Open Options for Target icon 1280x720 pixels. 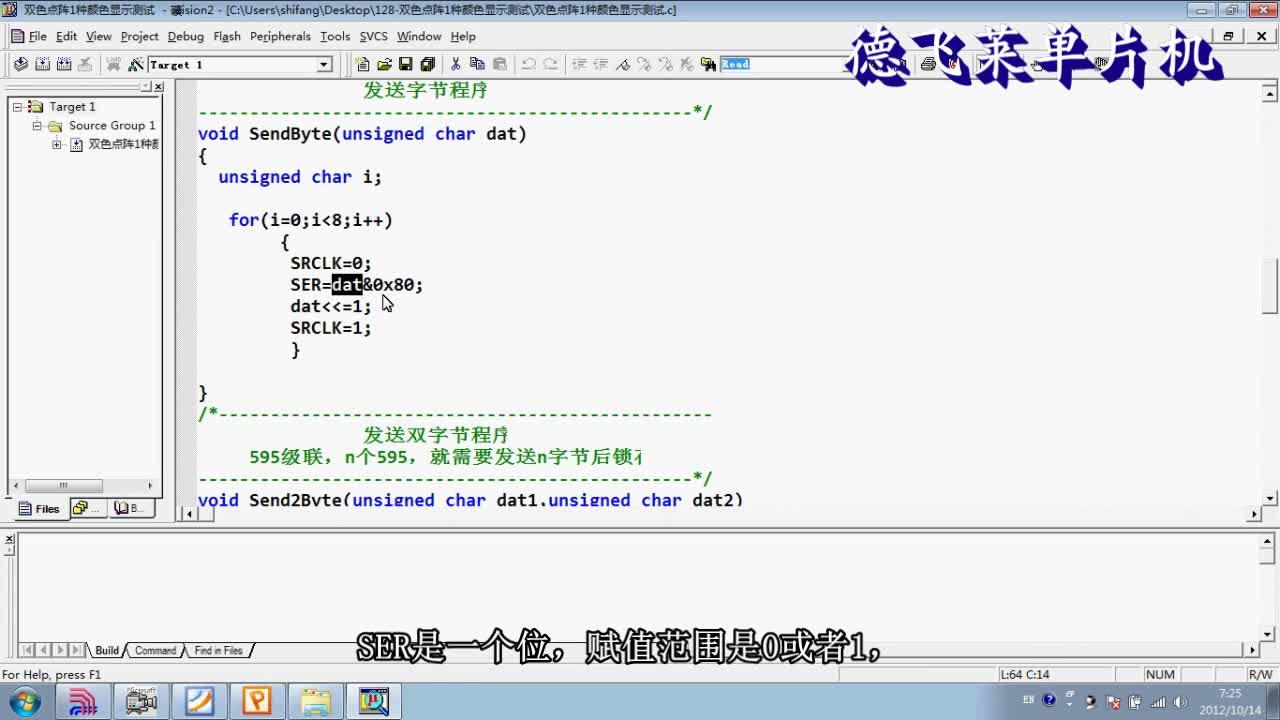[136, 64]
